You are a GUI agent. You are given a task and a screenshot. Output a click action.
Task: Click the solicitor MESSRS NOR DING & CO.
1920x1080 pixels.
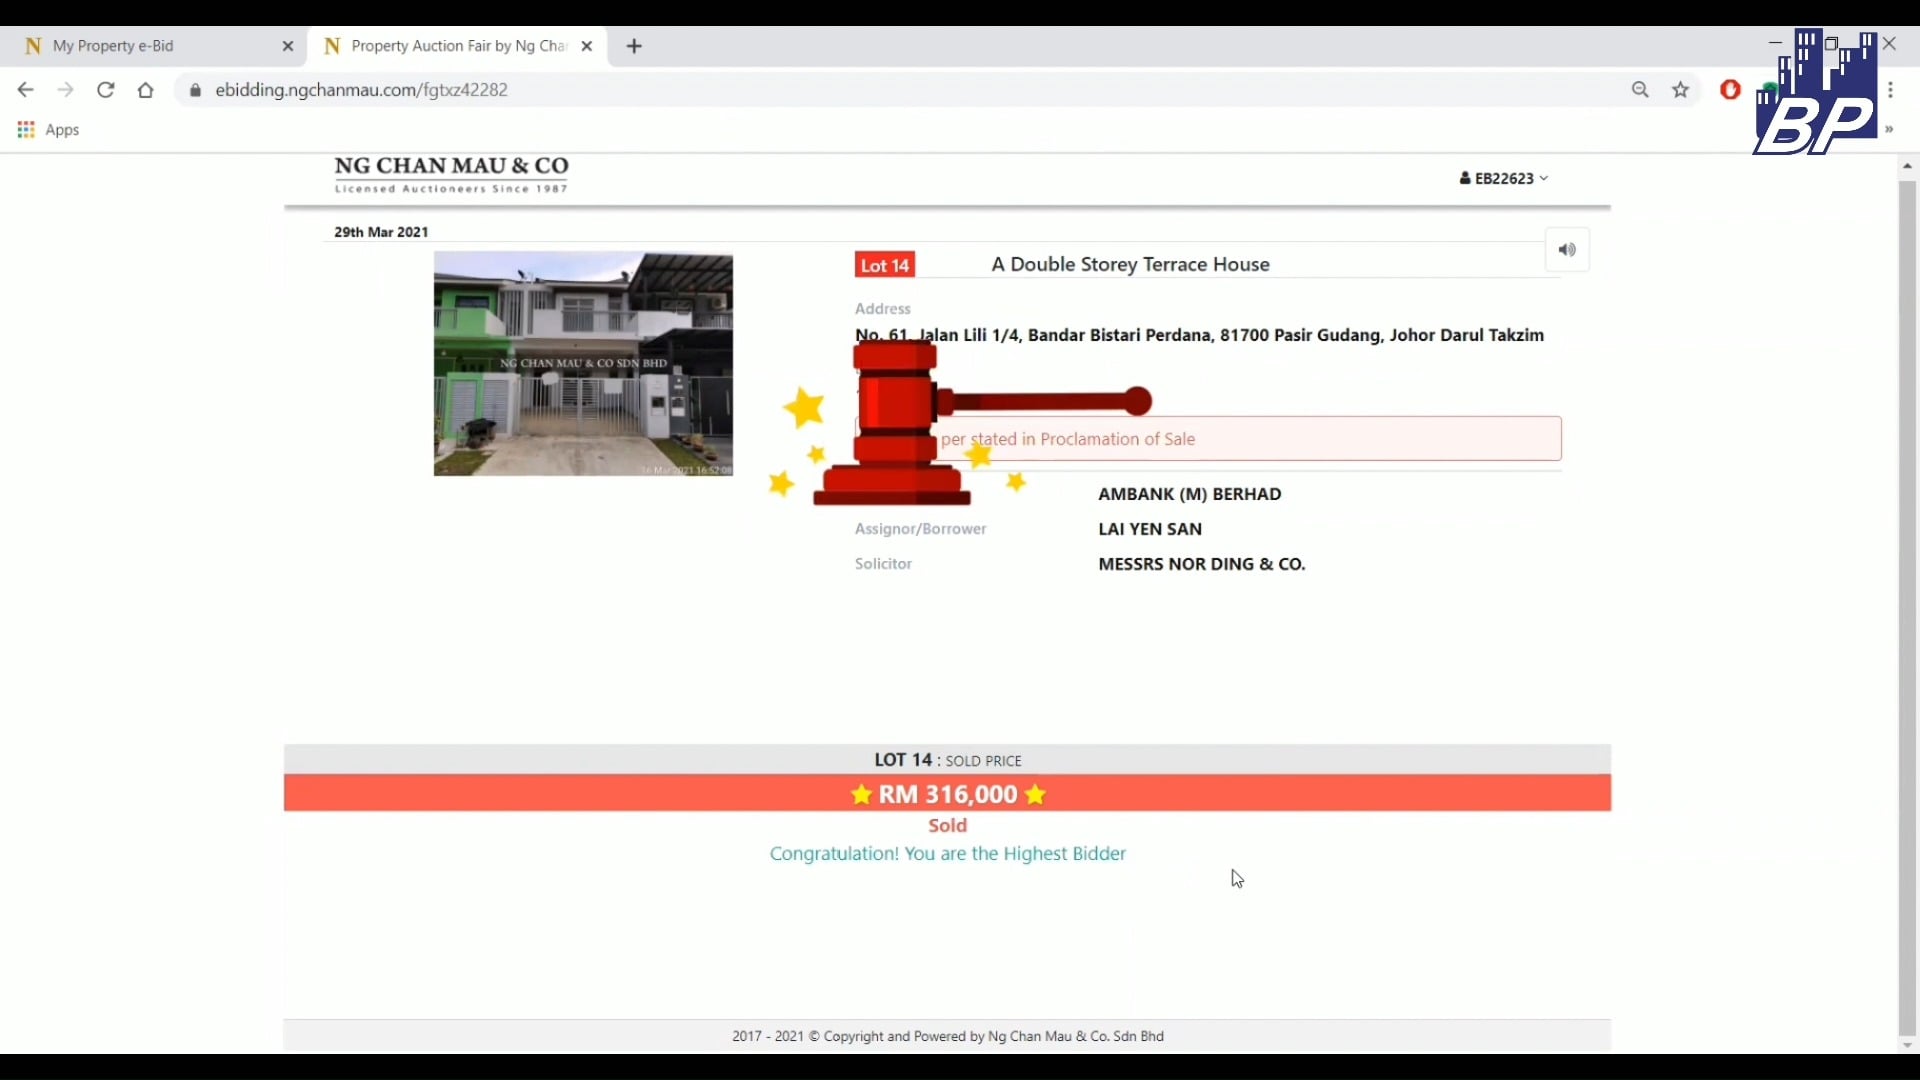coord(1201,564)
